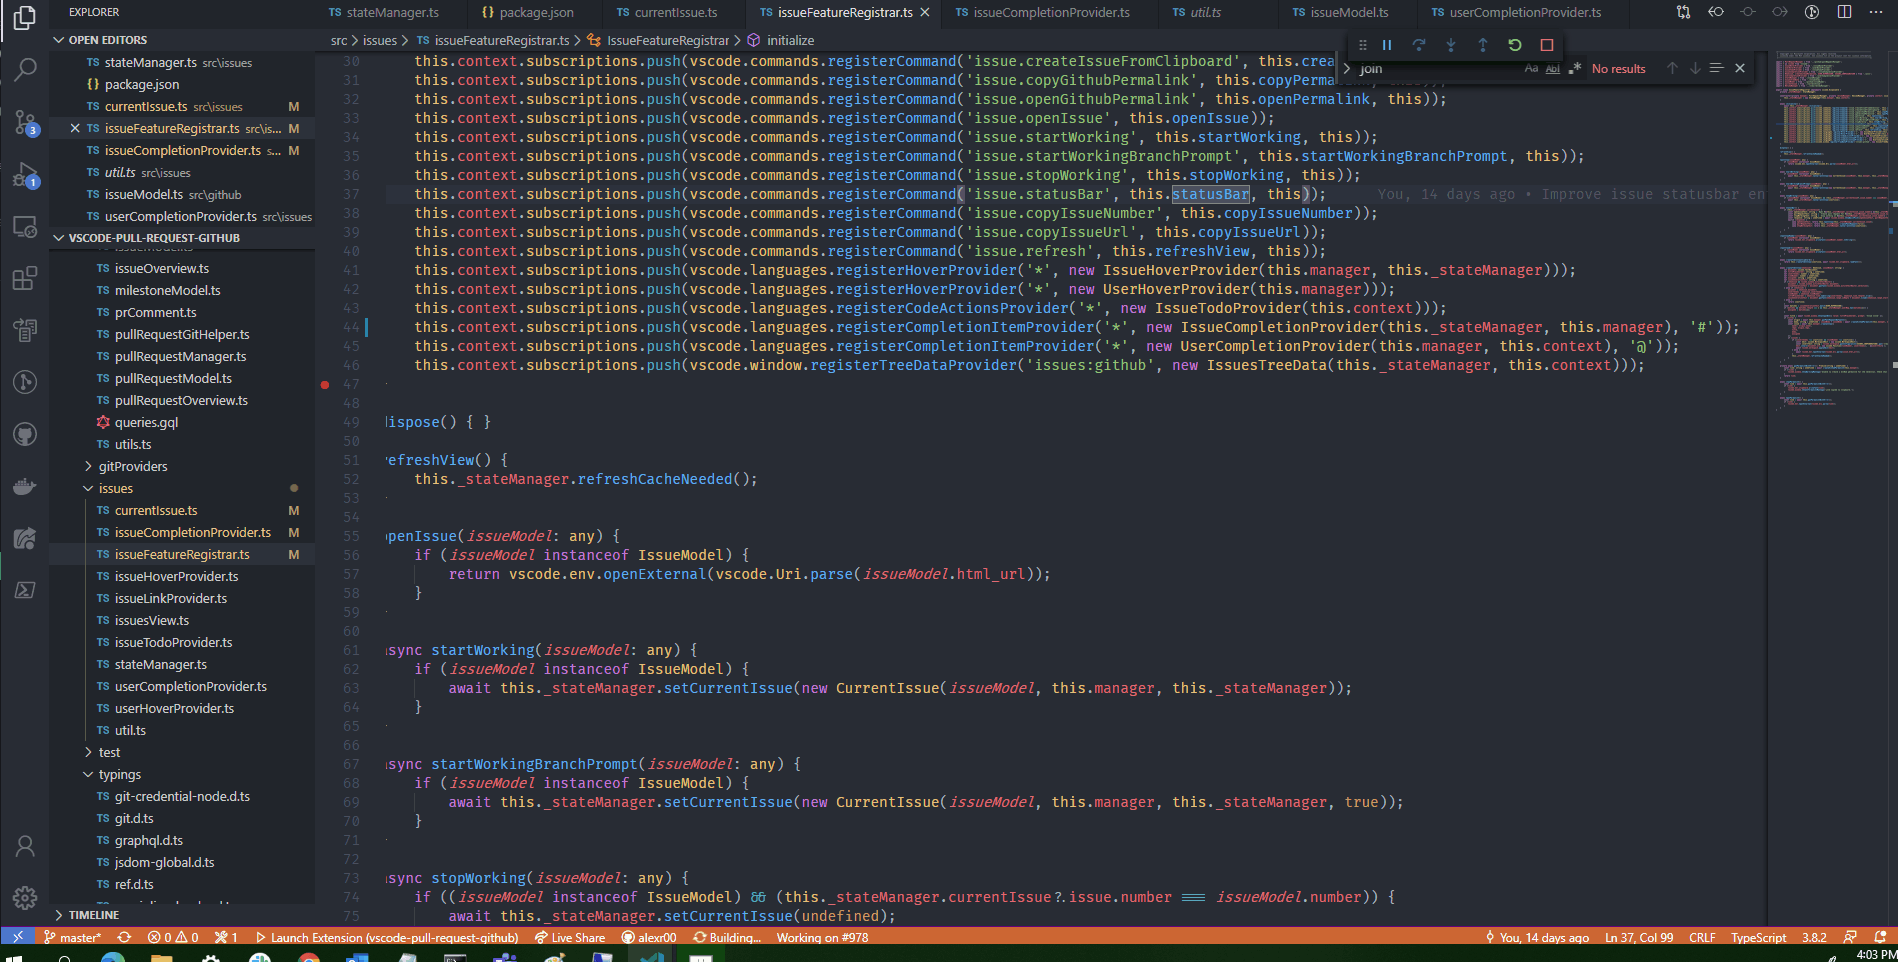Split the editor to the right

click(1844, 12)
